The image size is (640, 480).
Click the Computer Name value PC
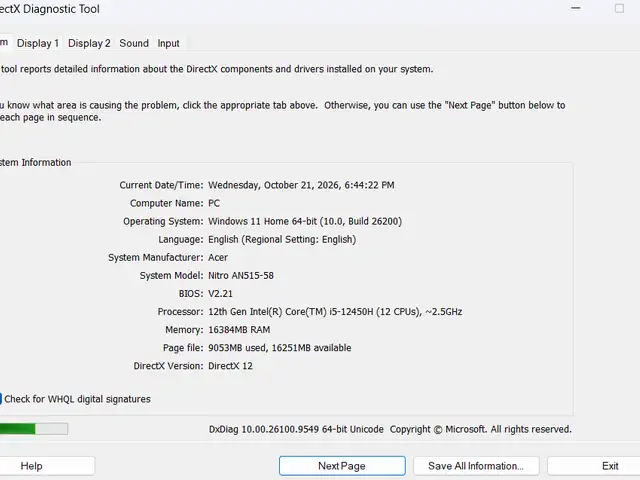tap(214, 203)
